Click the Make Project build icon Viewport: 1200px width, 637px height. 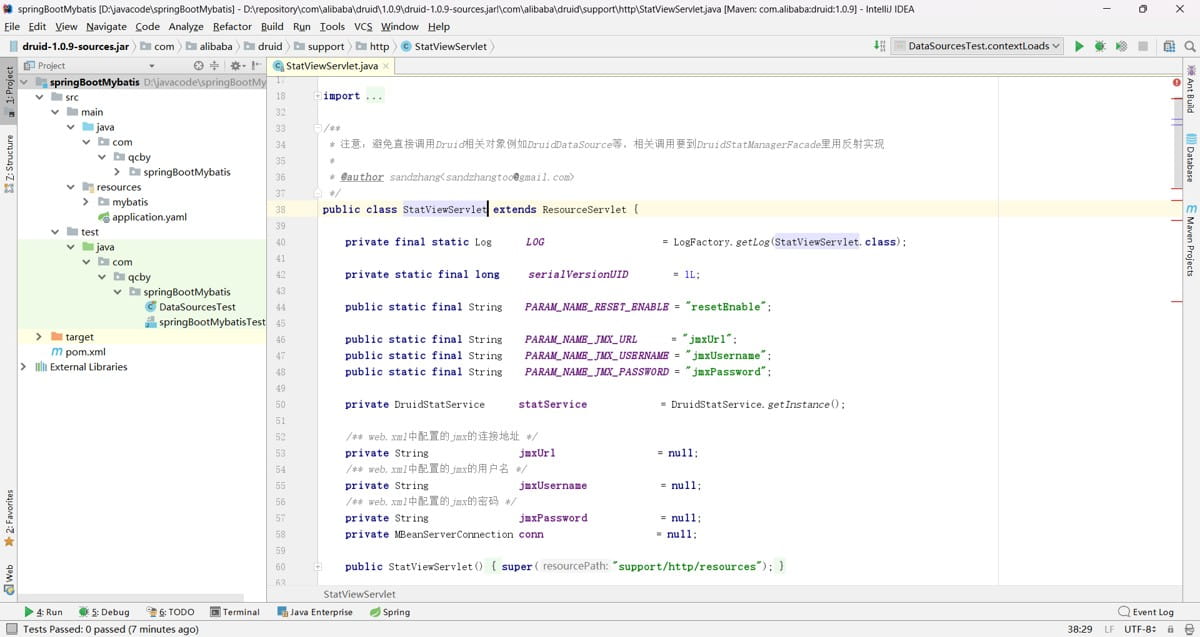point(879,46)
